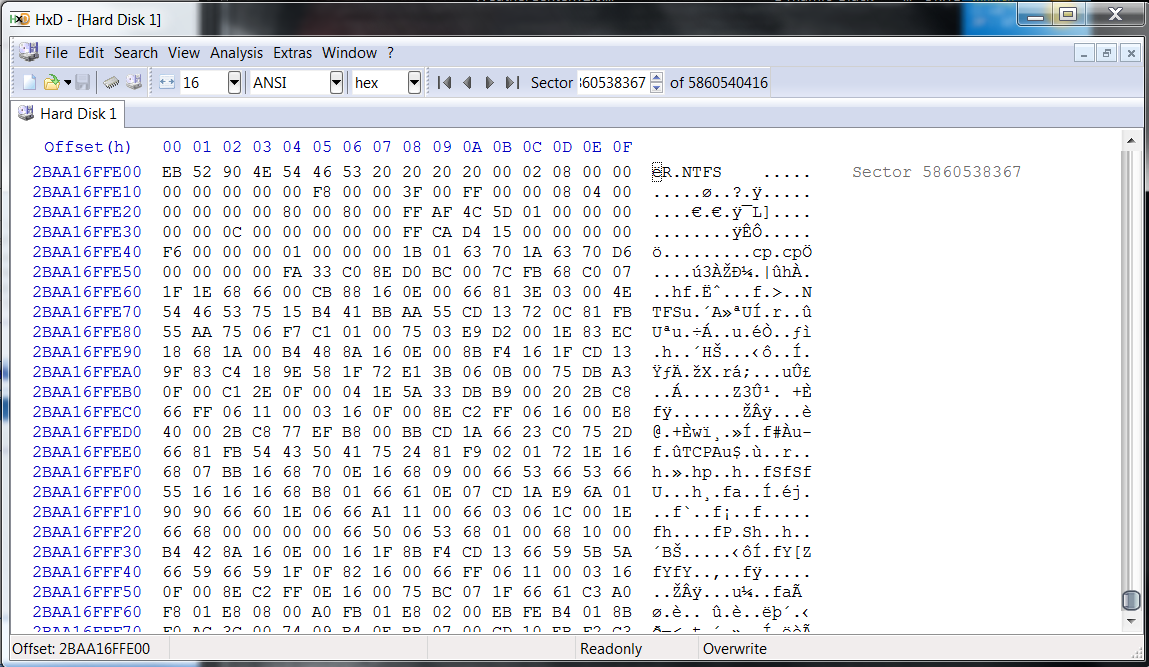Click the HxD title bar application icon

coord(20,19)
